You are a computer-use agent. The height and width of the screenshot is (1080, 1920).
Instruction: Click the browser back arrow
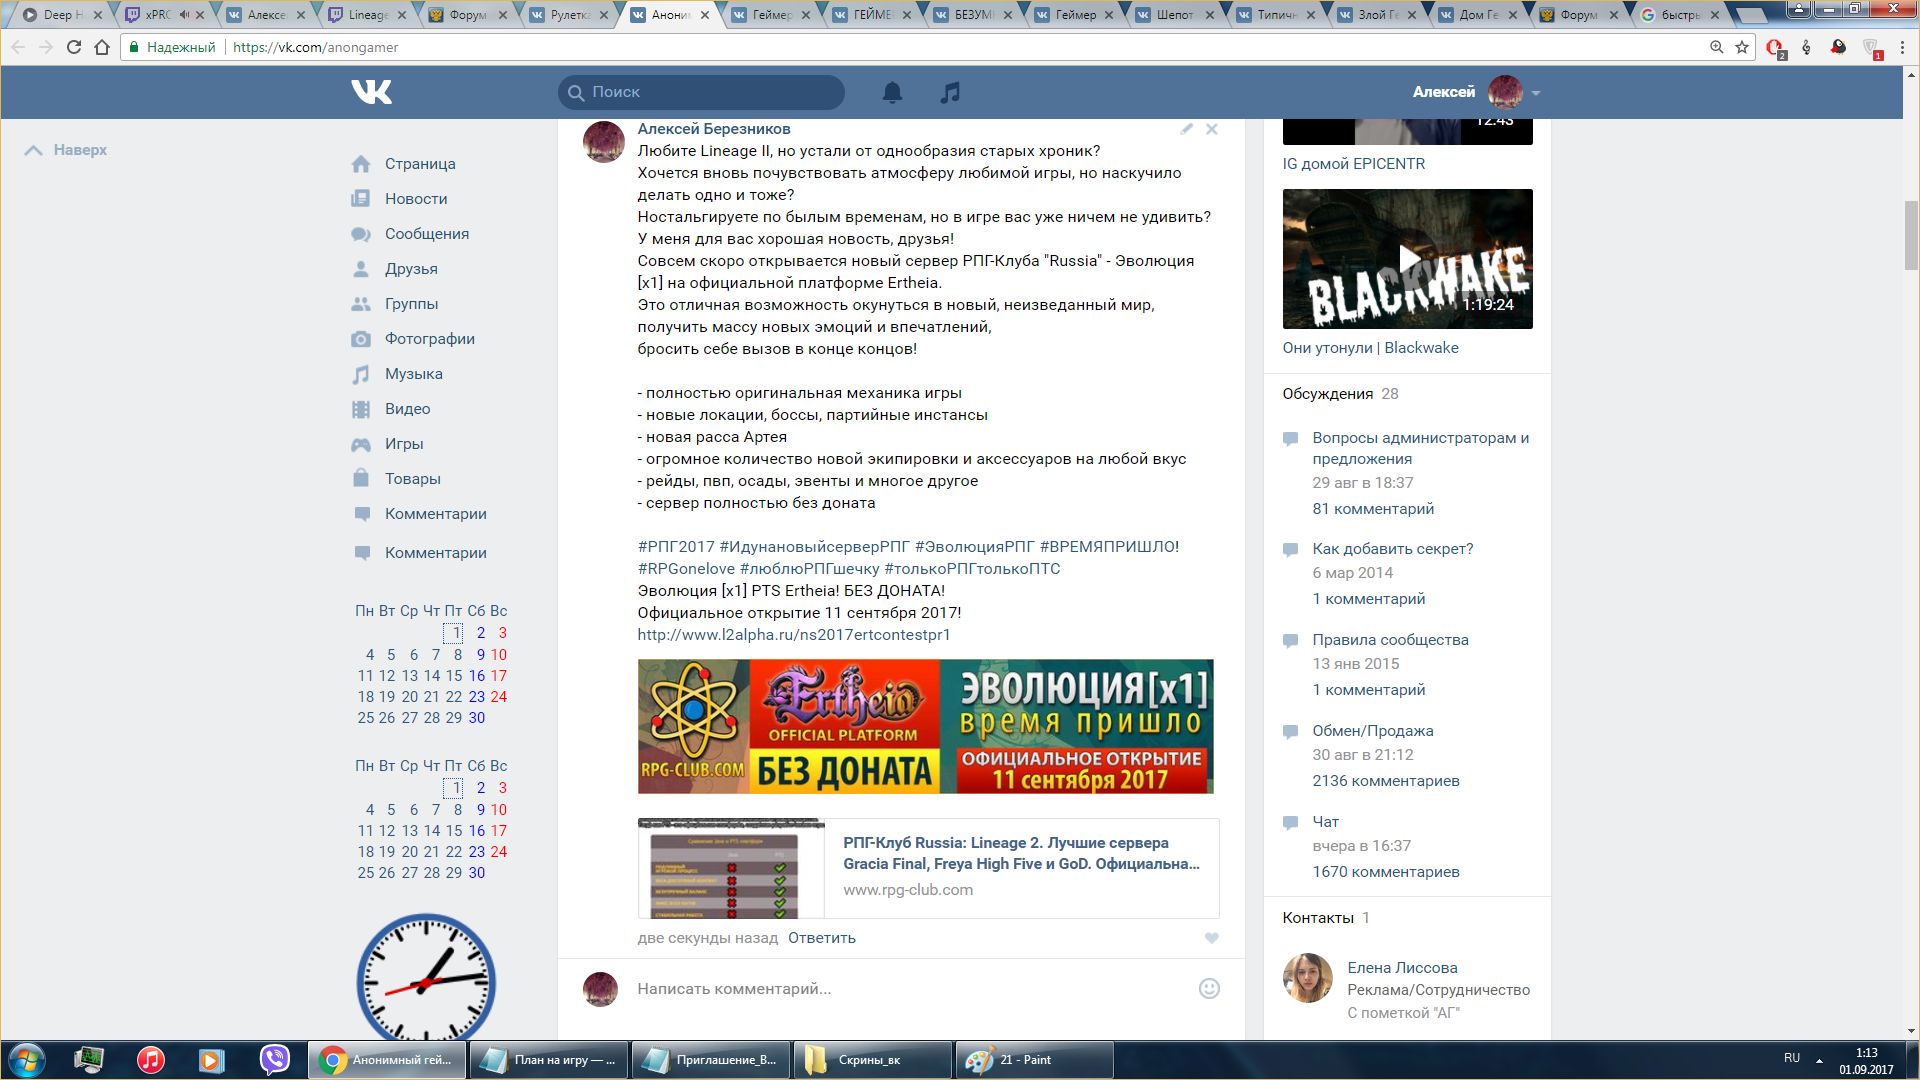tap(18, 47)
